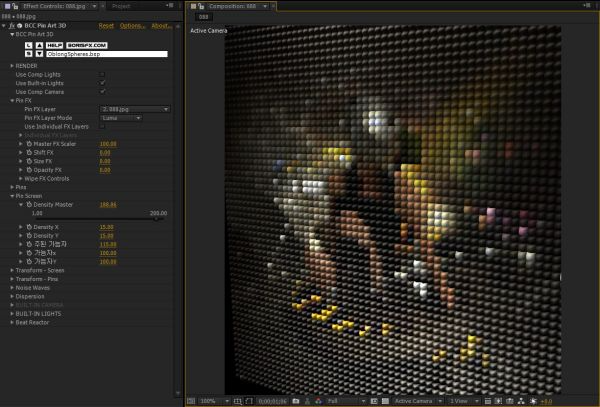Switch to the Project tab
Screen dimensions: 600x407
pyautogui.click(x=121, y=6)
